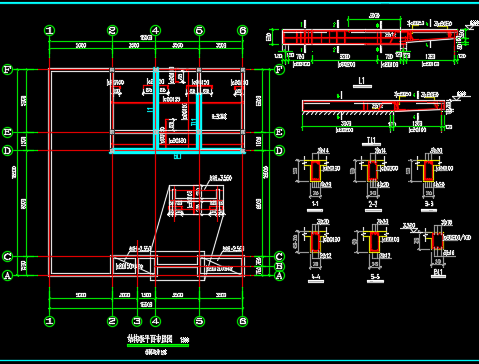Select grid bubble E on the right side
The height and width of the screenshot is (364, 479).
[279, 132]
